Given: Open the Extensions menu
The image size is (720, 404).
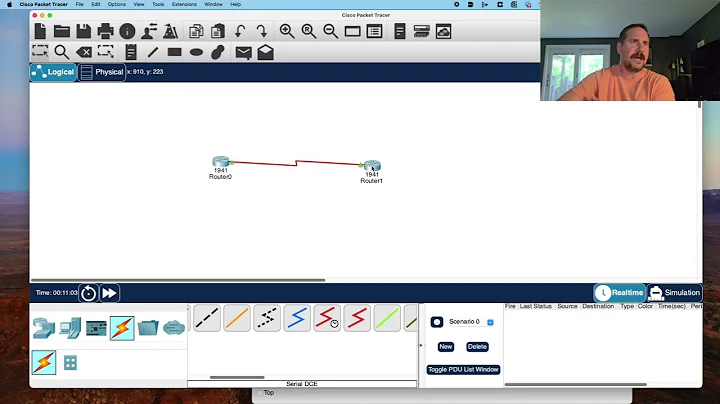Looking at the screenshot, I should coord(184,4).
